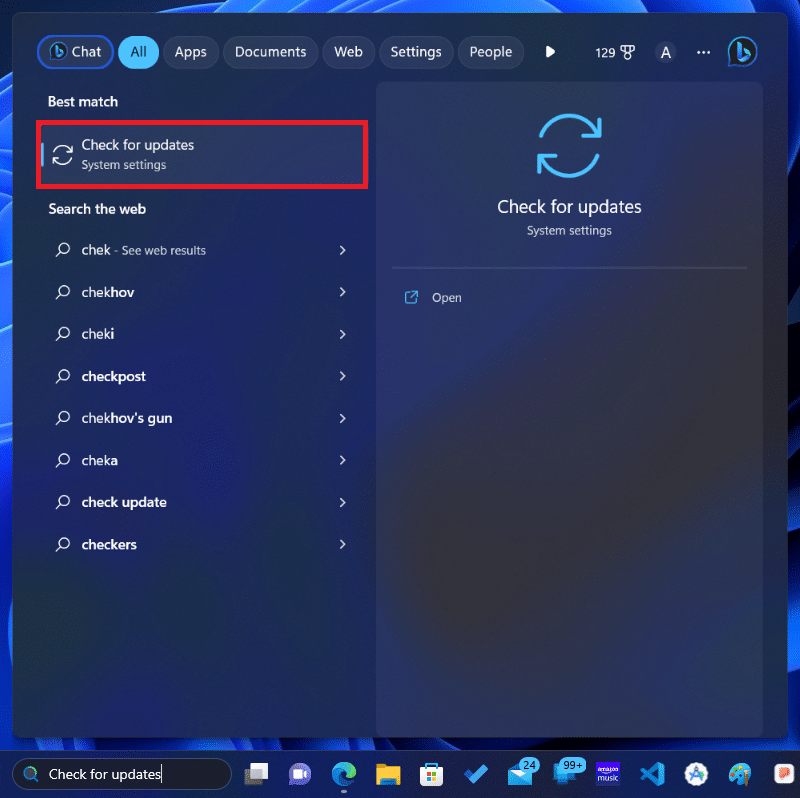
Task: Click Open in the preview pane
Action: click(x=446, y=298)
